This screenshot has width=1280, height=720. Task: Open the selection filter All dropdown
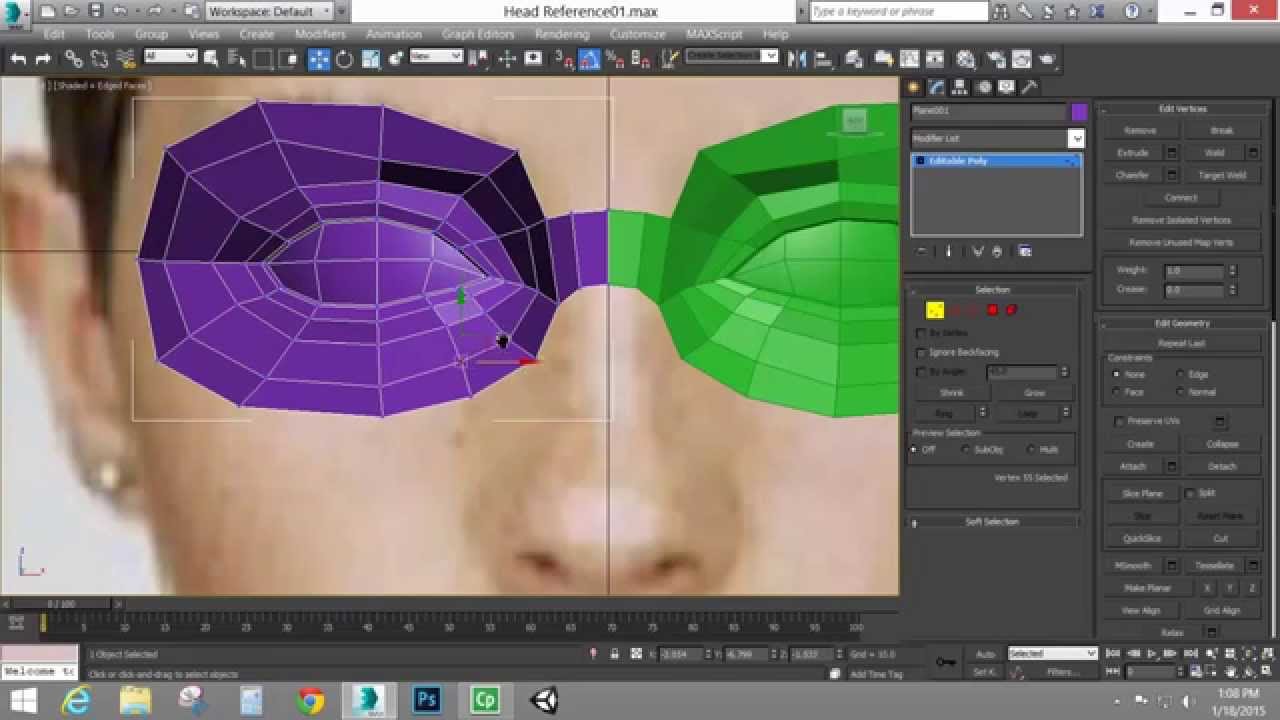[170, 56]
